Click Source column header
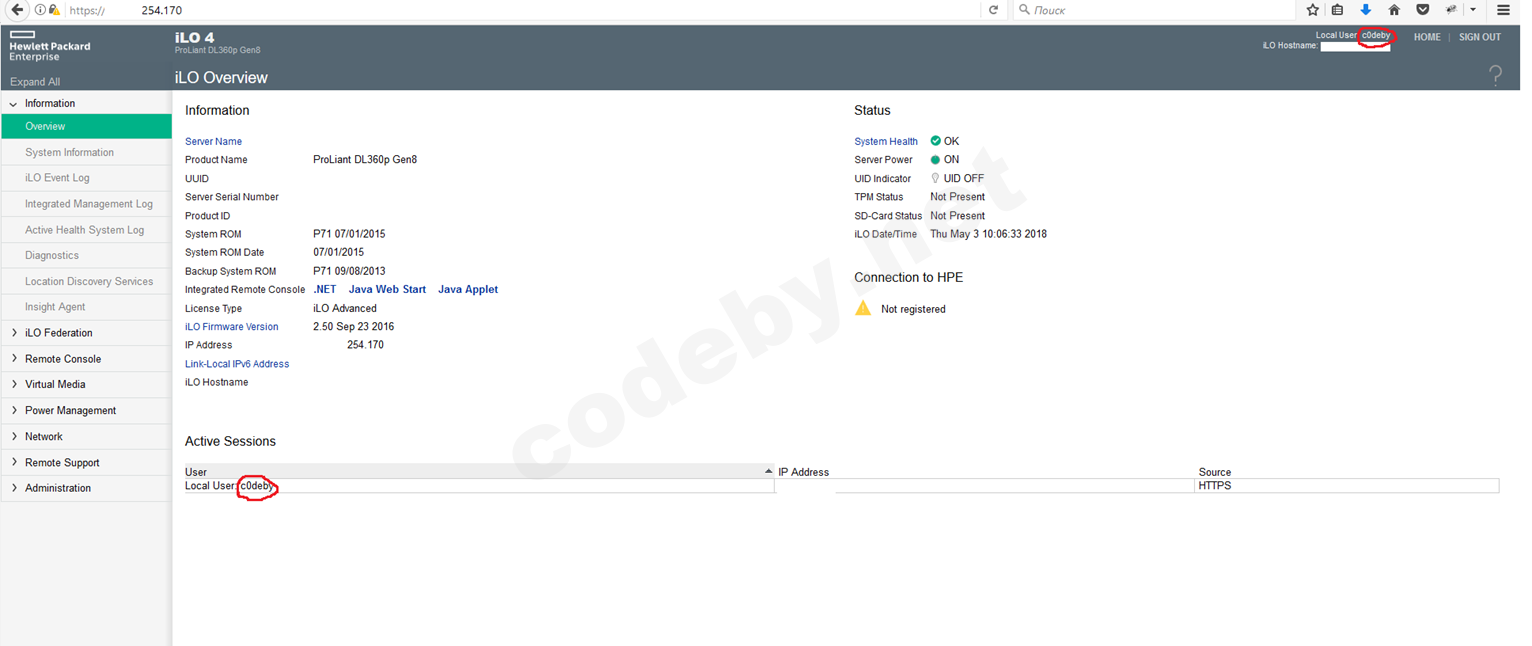Viewport: 1532px width, 646px height. pos(1215,472)
